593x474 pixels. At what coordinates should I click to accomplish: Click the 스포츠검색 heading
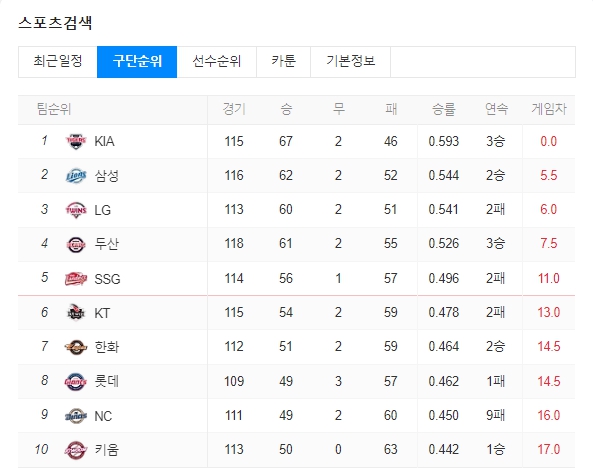(x=55, y=23)
